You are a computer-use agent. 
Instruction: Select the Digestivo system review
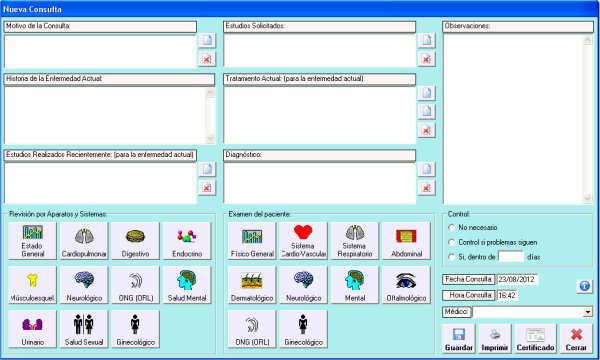135,241
